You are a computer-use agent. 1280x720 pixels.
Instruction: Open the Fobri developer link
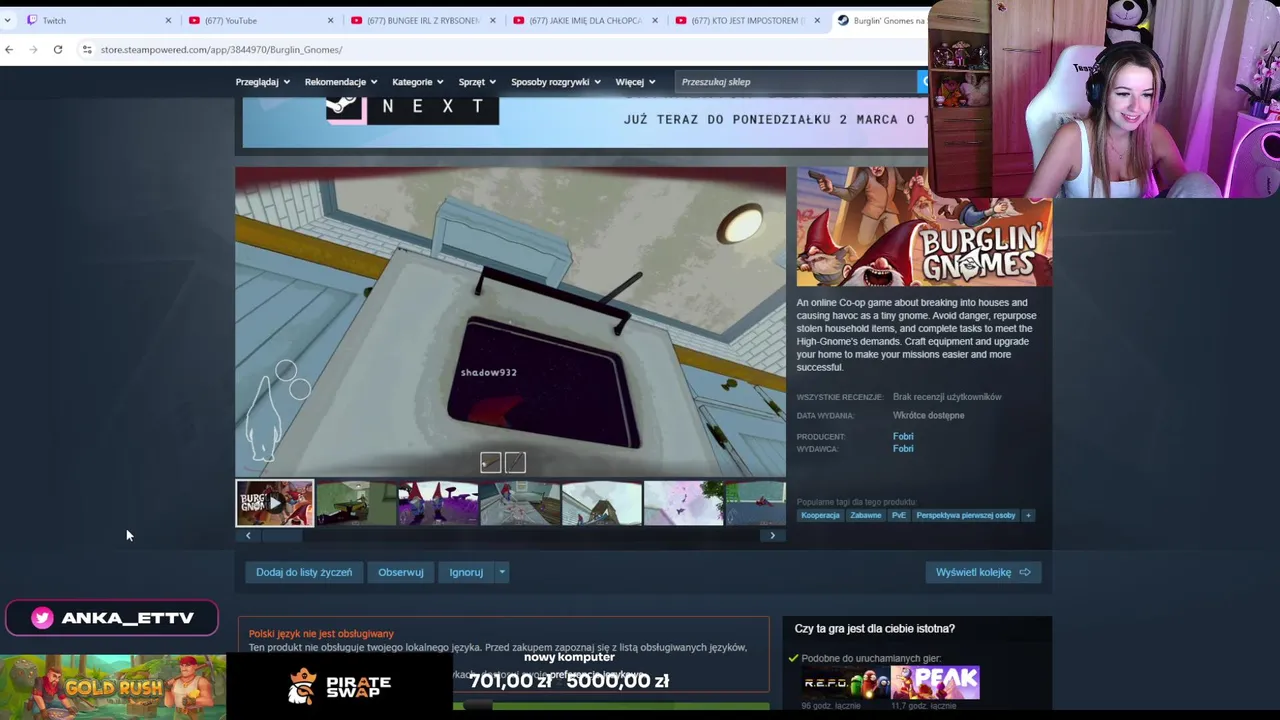pos(903,436)
